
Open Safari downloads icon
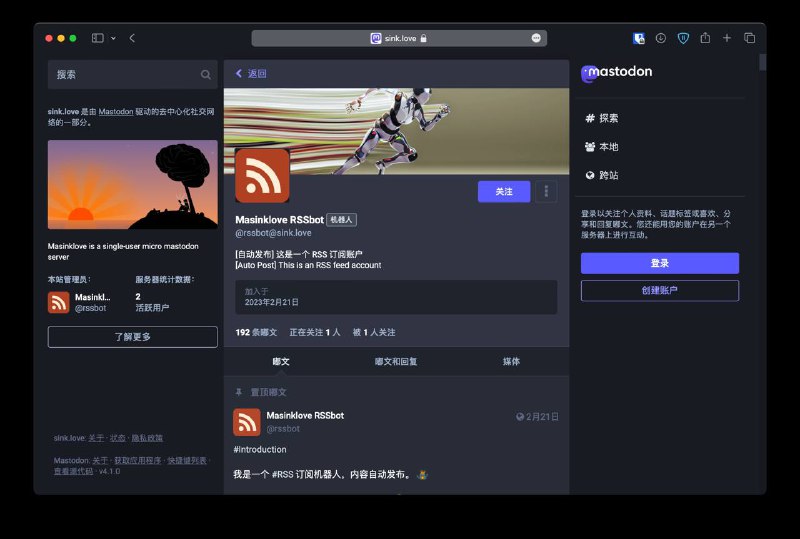661,38
